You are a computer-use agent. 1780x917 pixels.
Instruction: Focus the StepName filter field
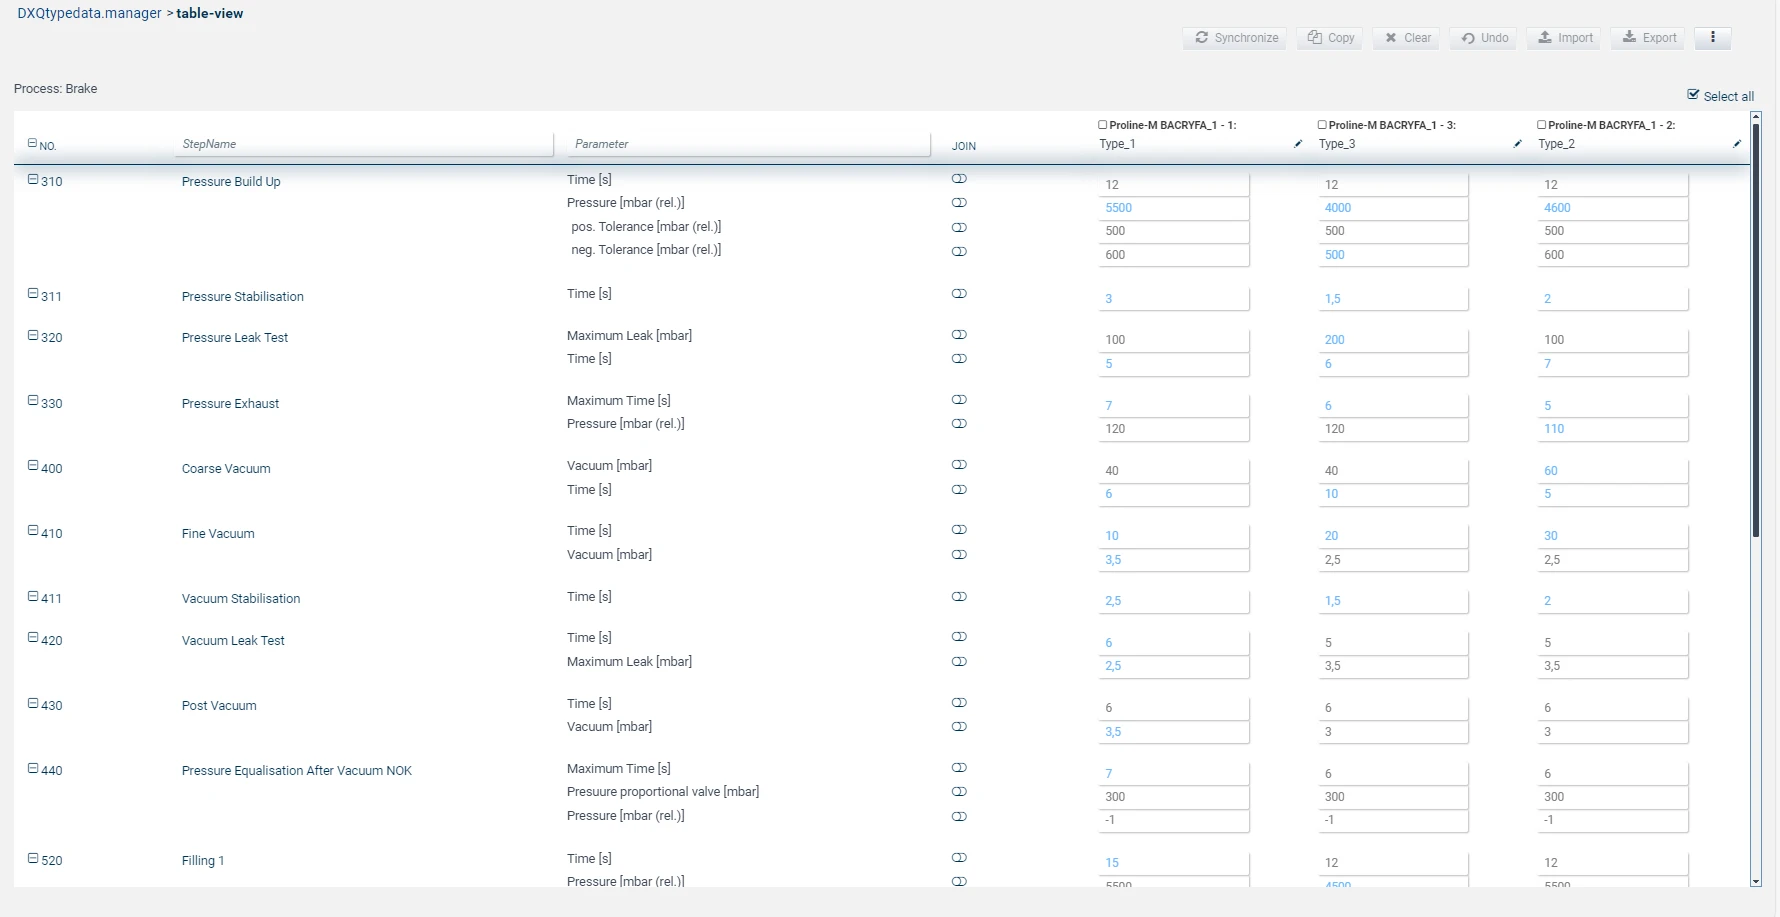pos(364,144)
